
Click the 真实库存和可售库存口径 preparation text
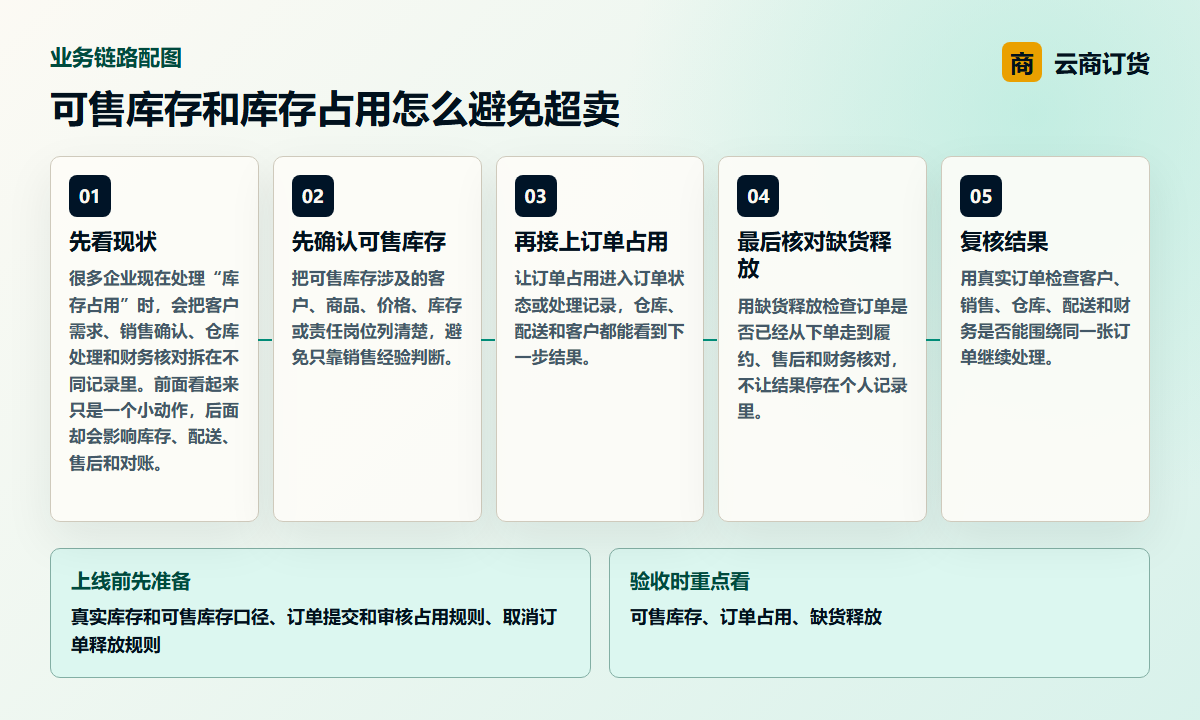coord(314,631)
